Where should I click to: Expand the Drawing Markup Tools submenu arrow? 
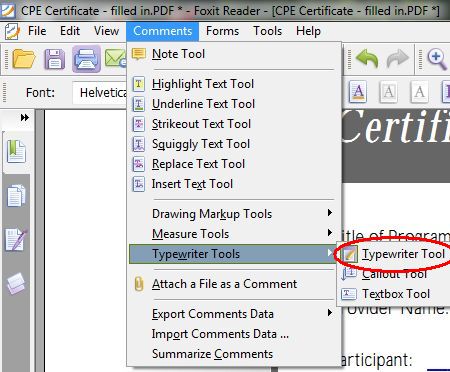330,213
